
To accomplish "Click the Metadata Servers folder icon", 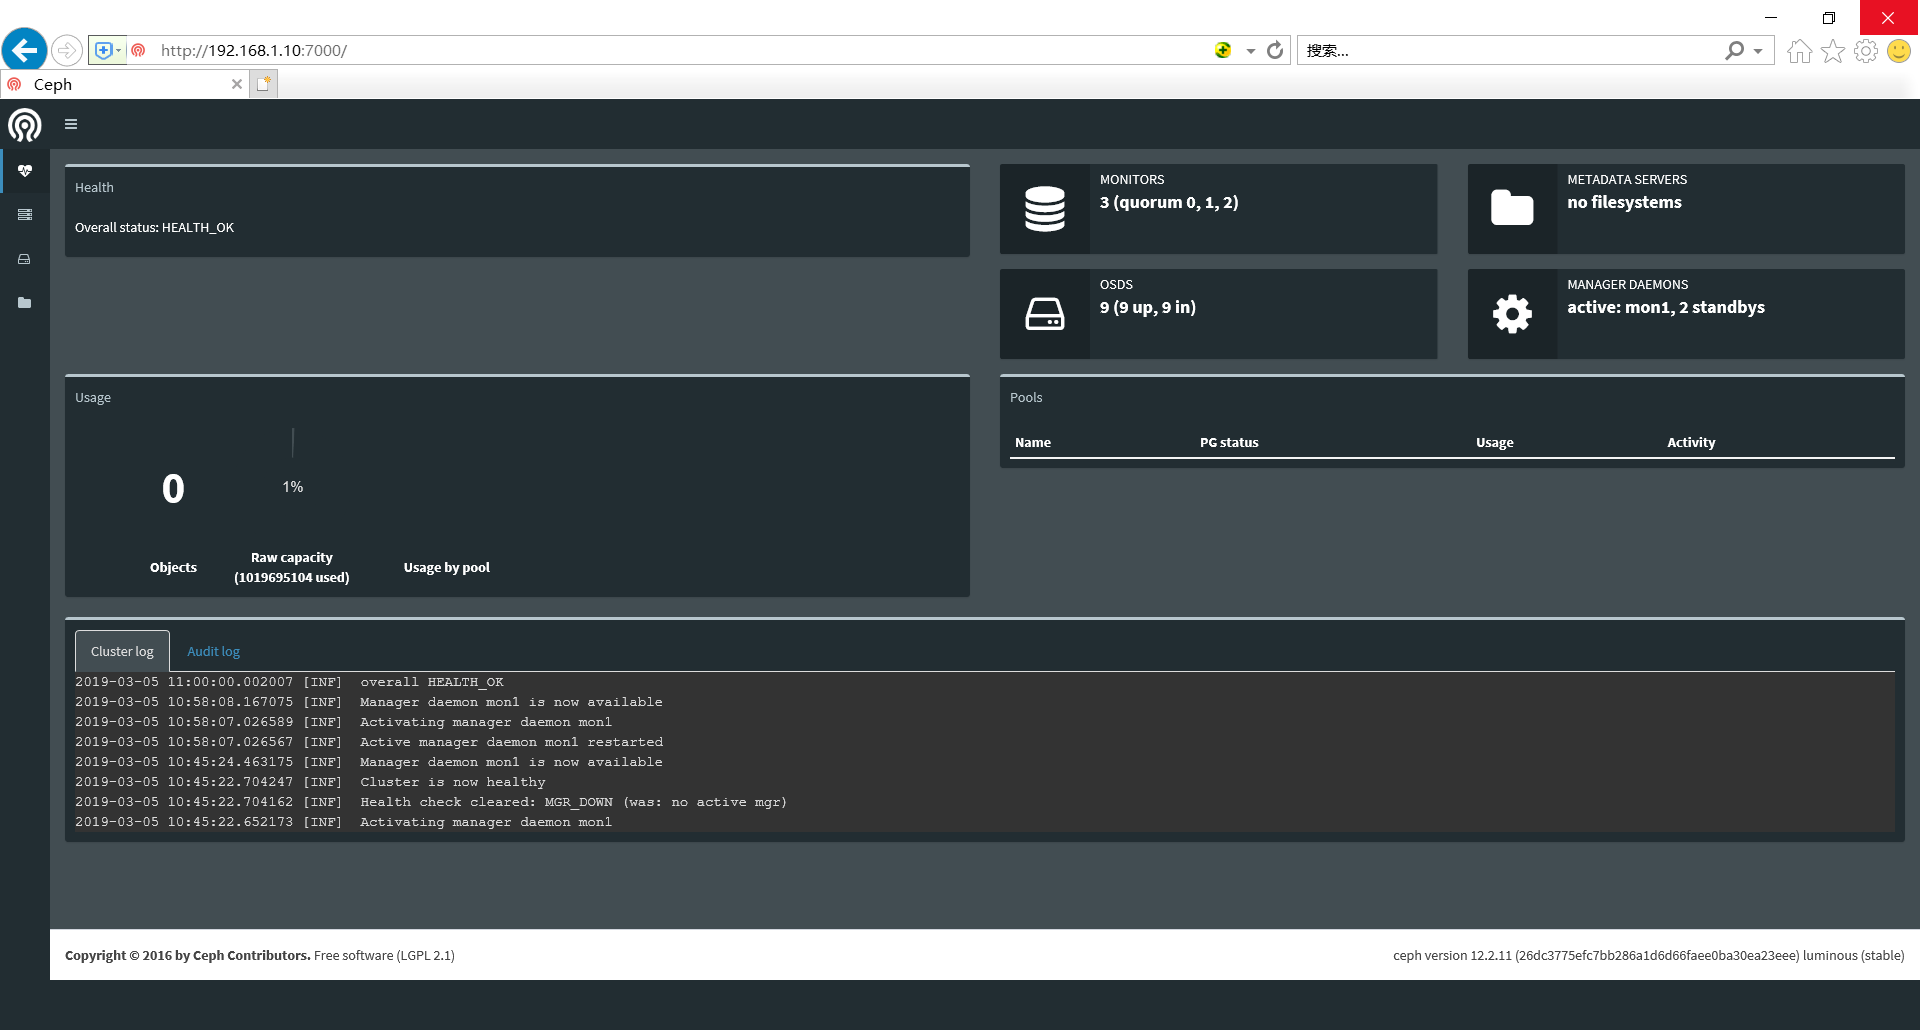I will tap(1511, 209).
